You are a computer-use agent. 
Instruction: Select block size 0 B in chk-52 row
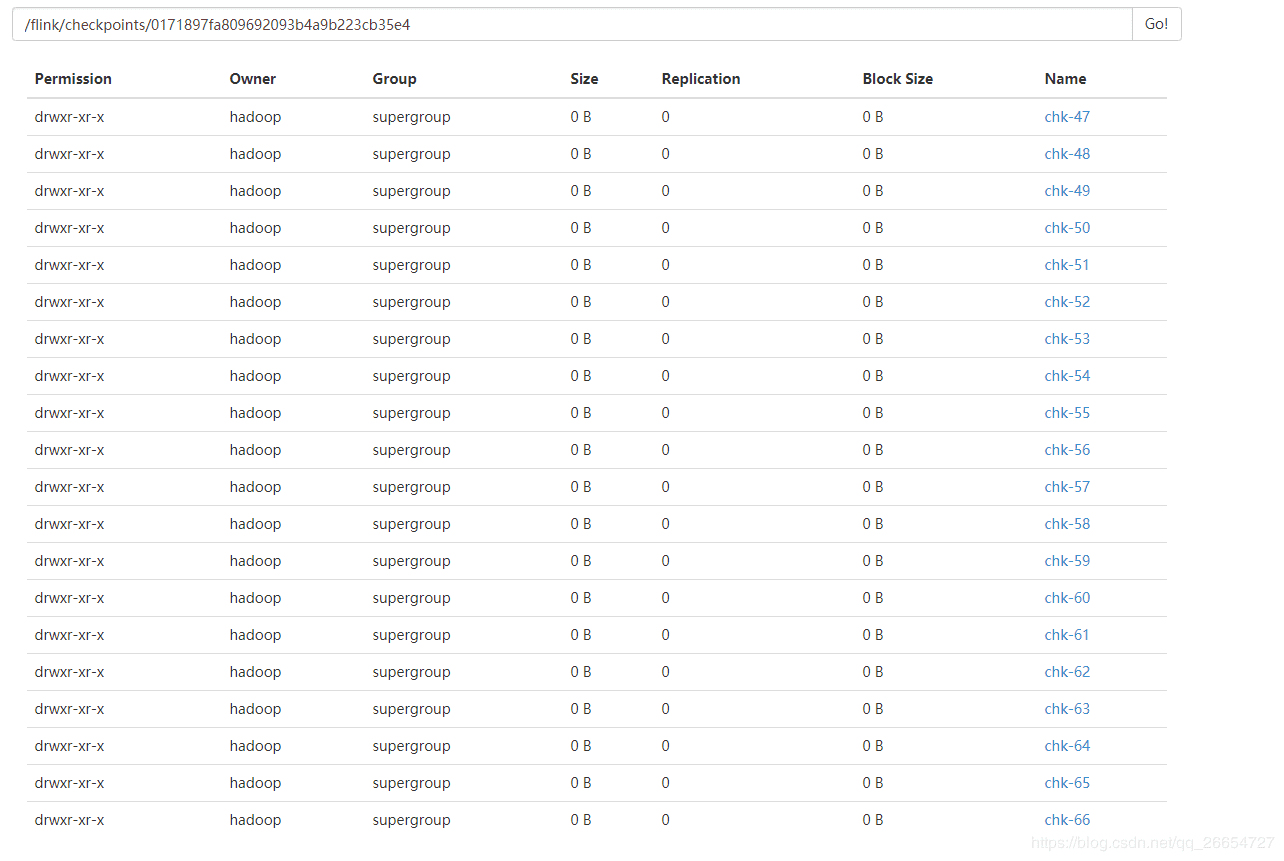point(873,302)
